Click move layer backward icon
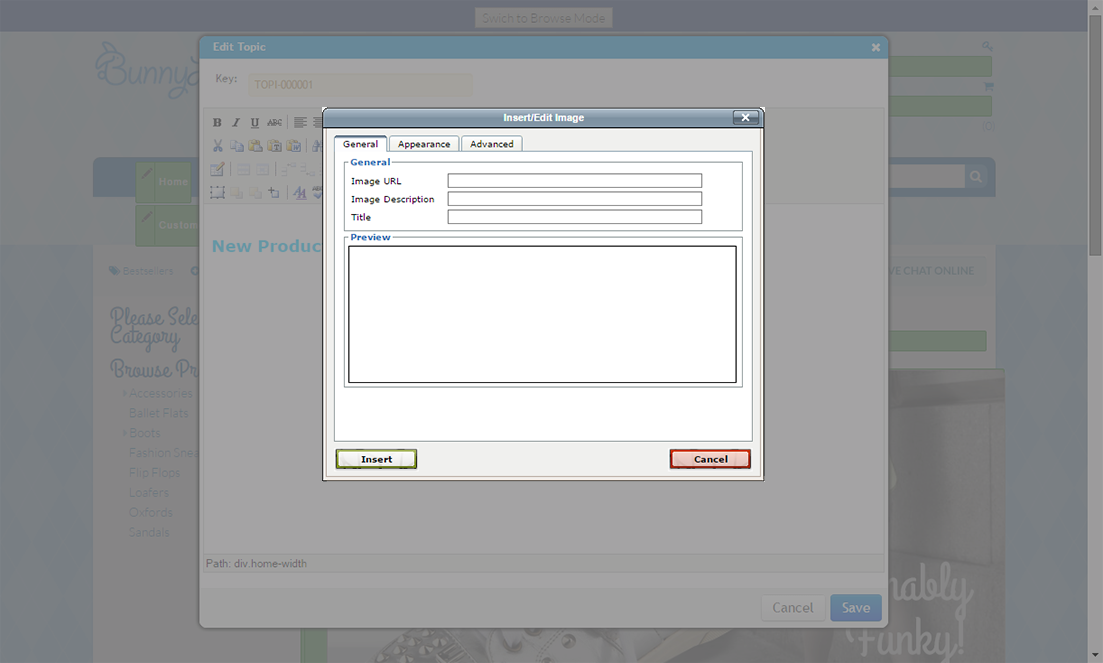Viewport: 1103px width, 663px height. [255, 193]
